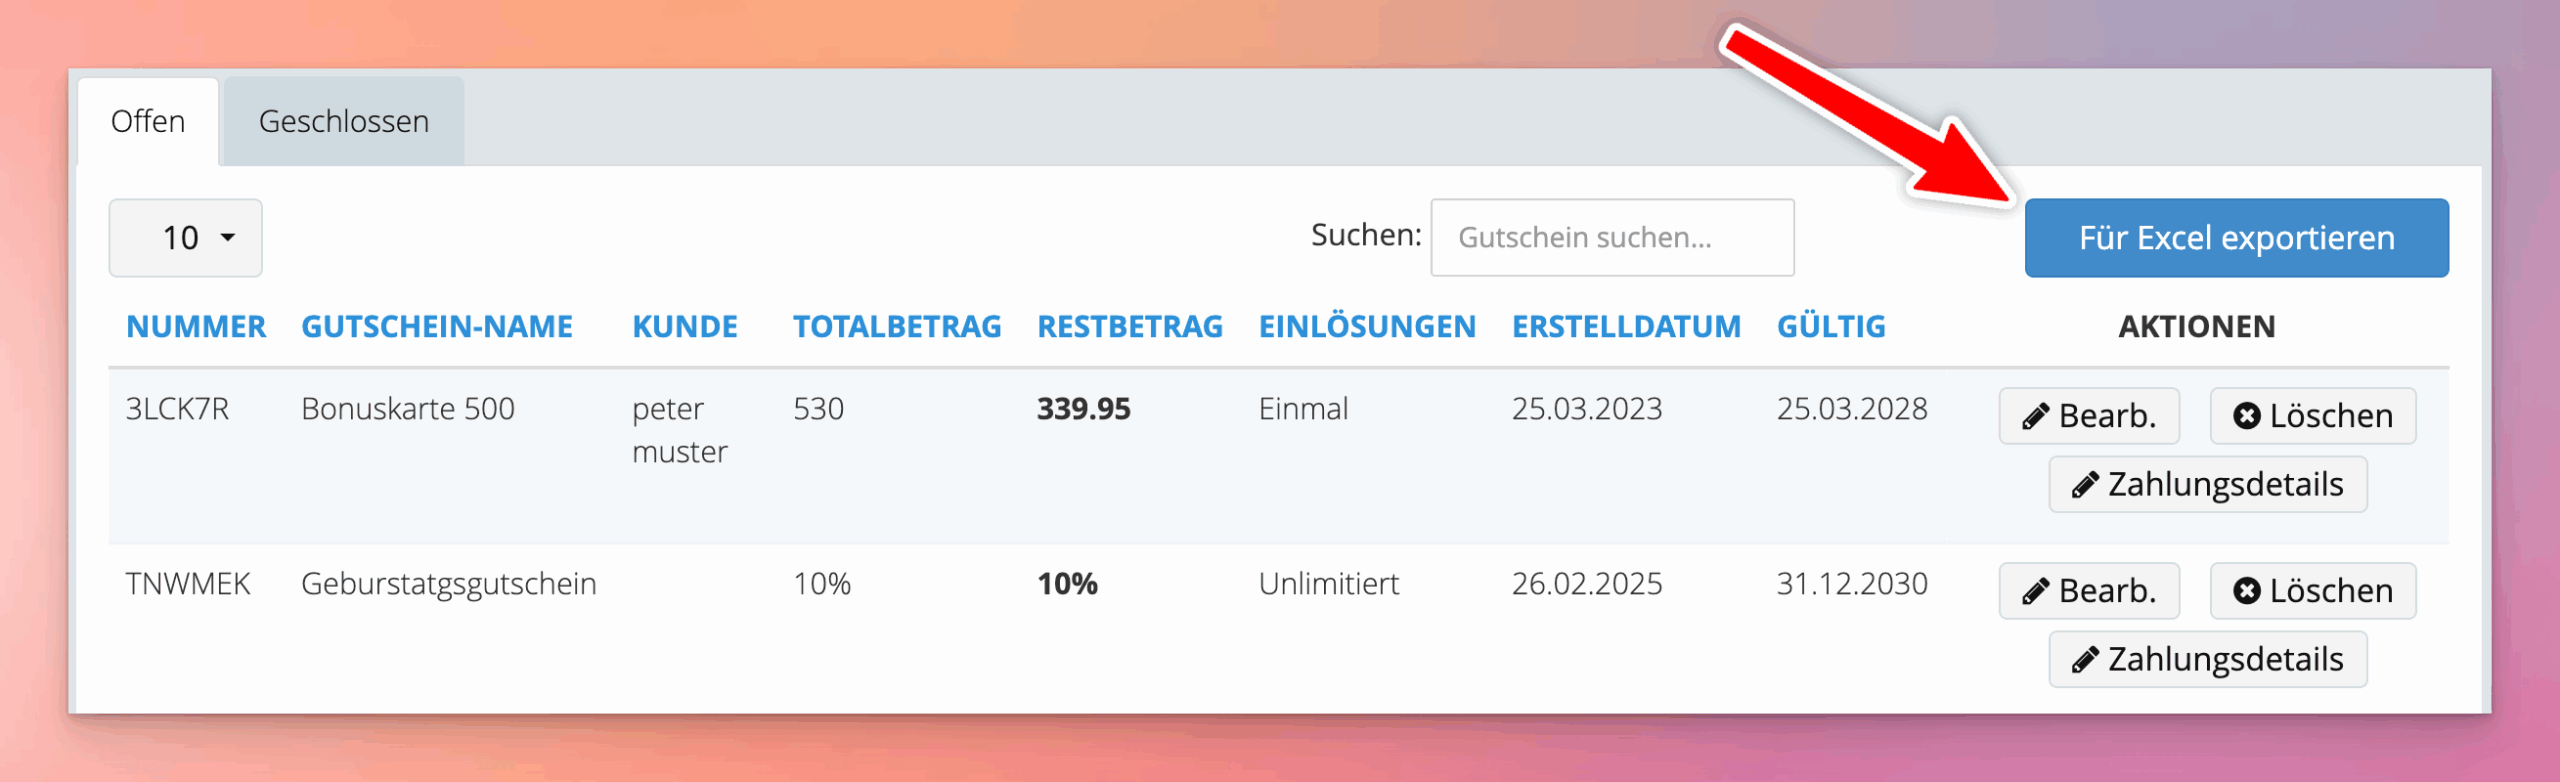Click the dropdown caret next to 10

[x=228, y=238]
